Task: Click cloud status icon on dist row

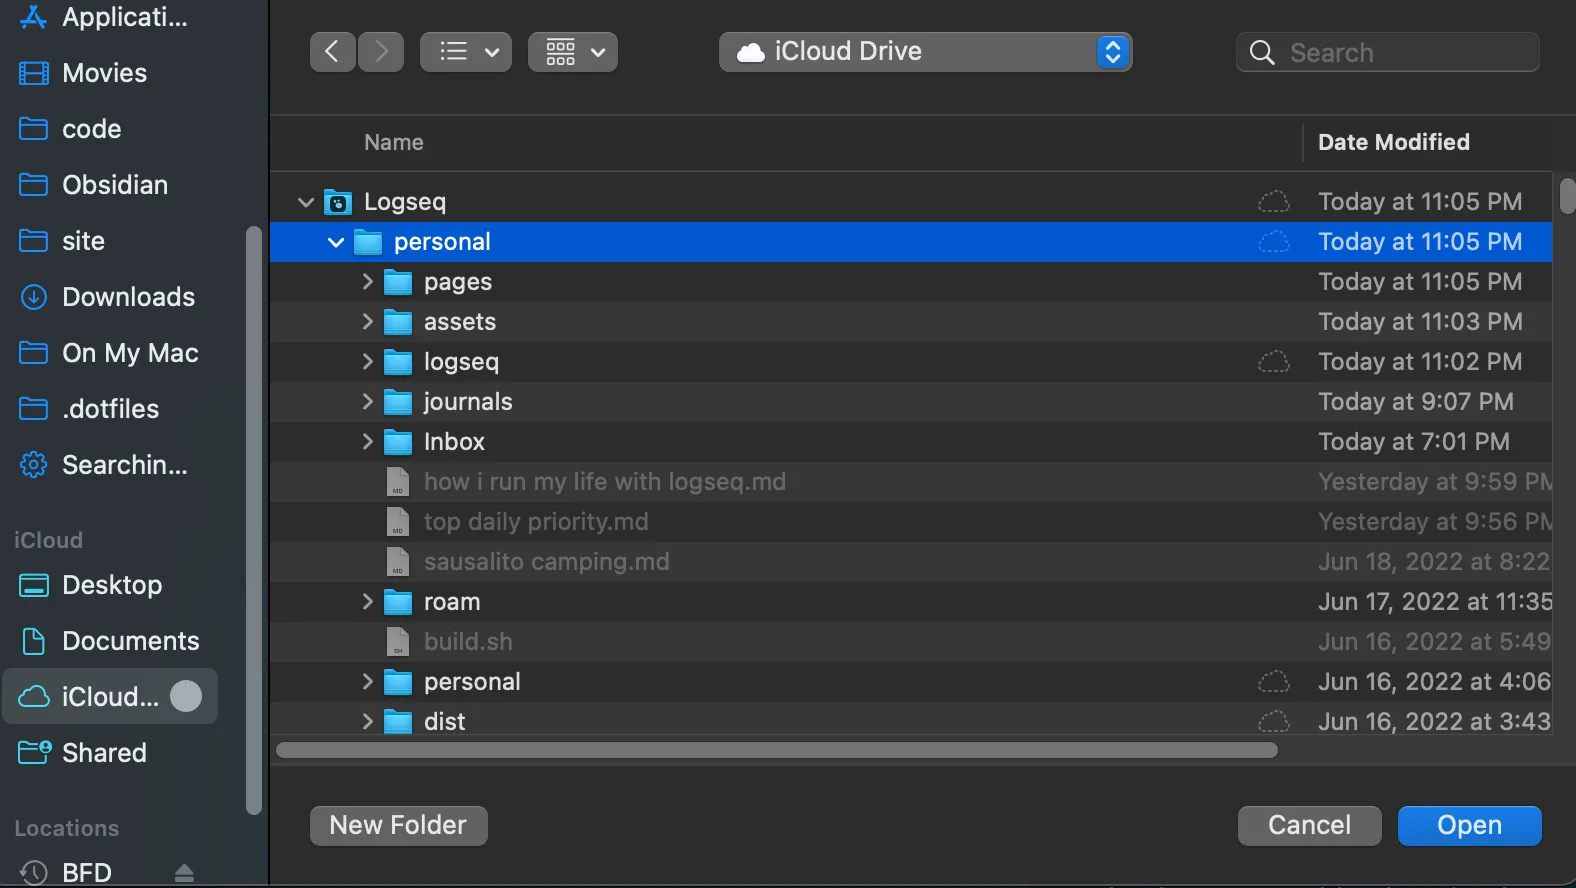Action: 1273,722
